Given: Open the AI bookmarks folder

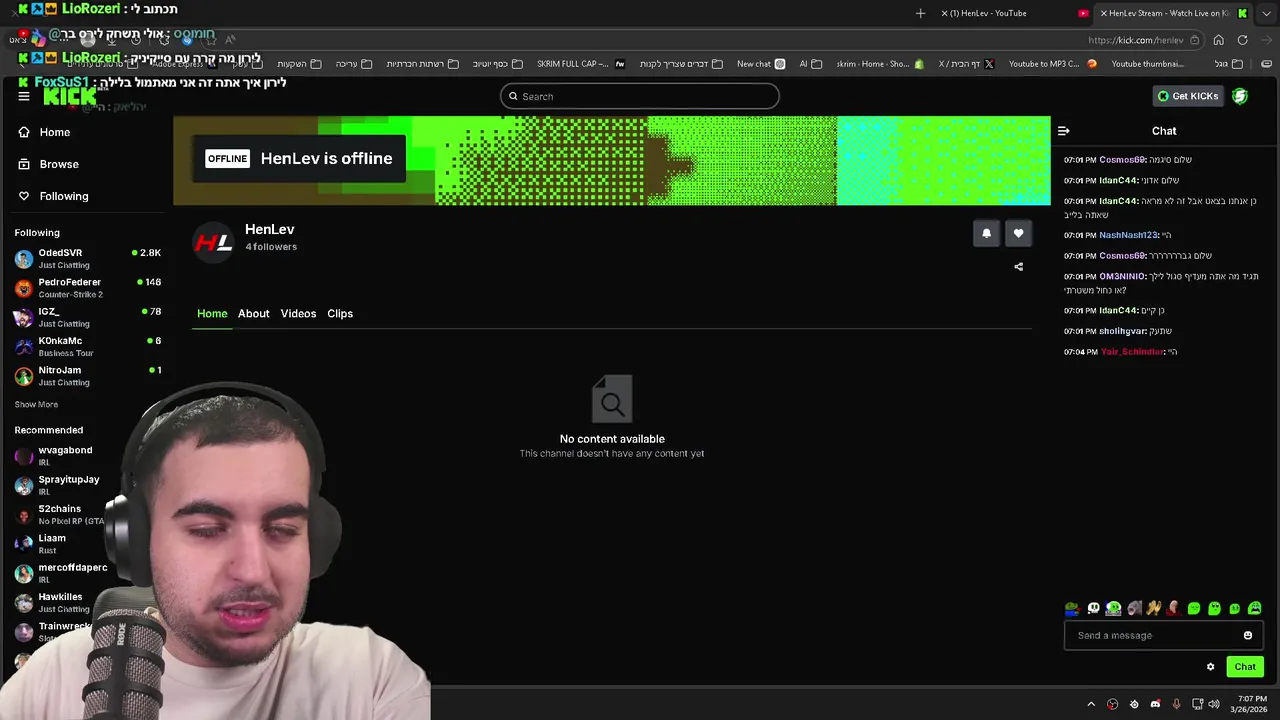Looking at the screenshot, I should 810,64.
